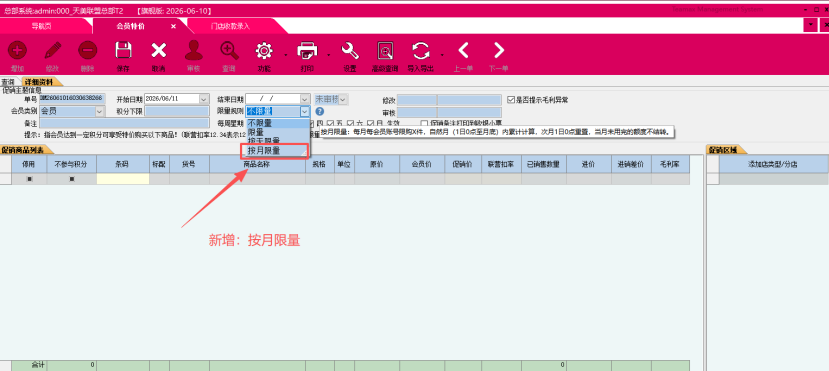Toggle the 停用 checkbox in the first row
The height and width of the screenshot is (371, 829).
pos(29,179)
